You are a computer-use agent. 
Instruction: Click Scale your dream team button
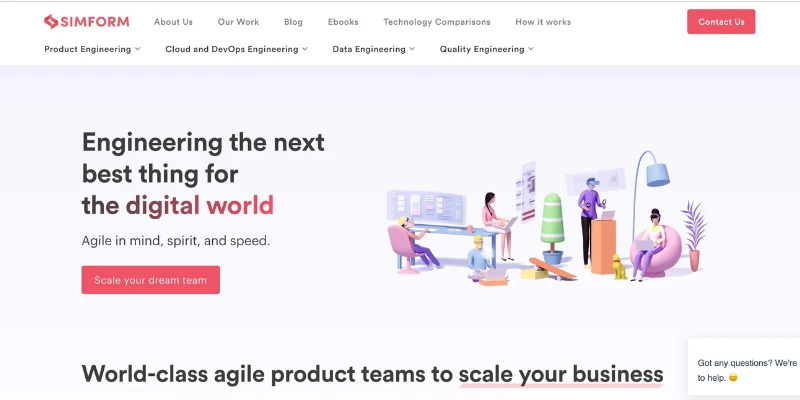click(151, 280)
